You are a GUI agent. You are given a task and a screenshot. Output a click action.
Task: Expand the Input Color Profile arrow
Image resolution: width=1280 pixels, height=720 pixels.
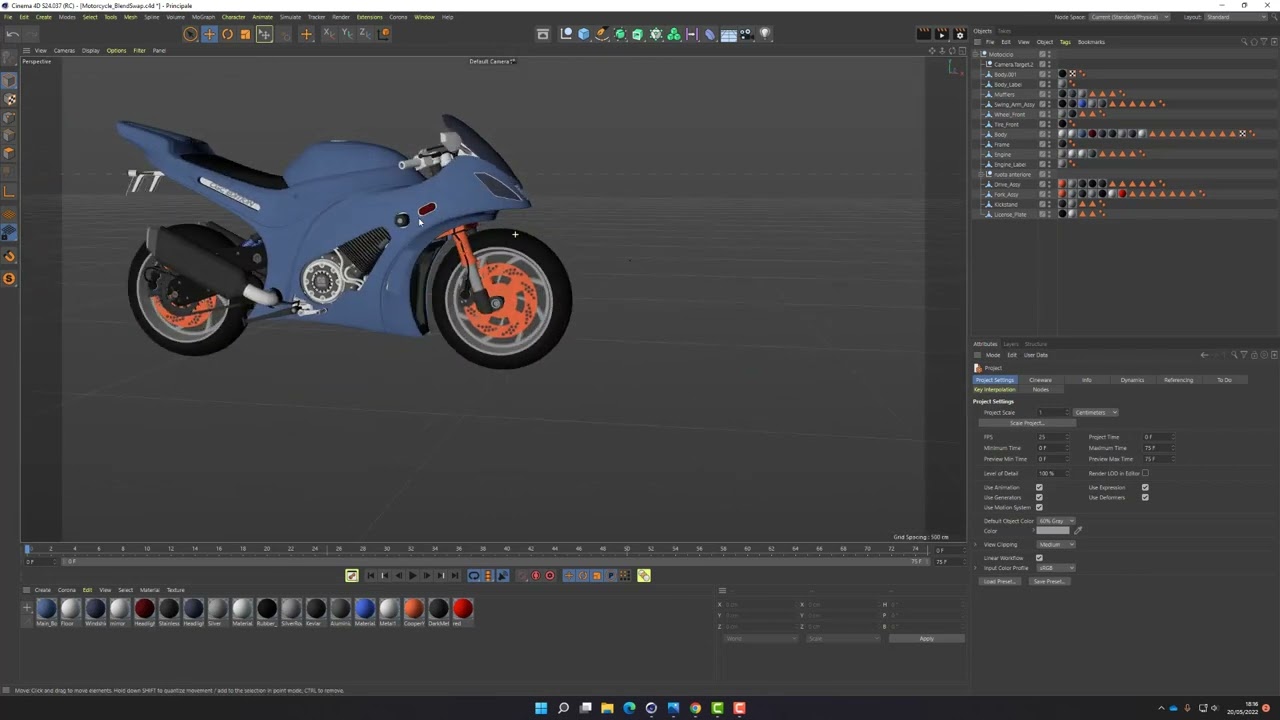[x=976, y=568]
